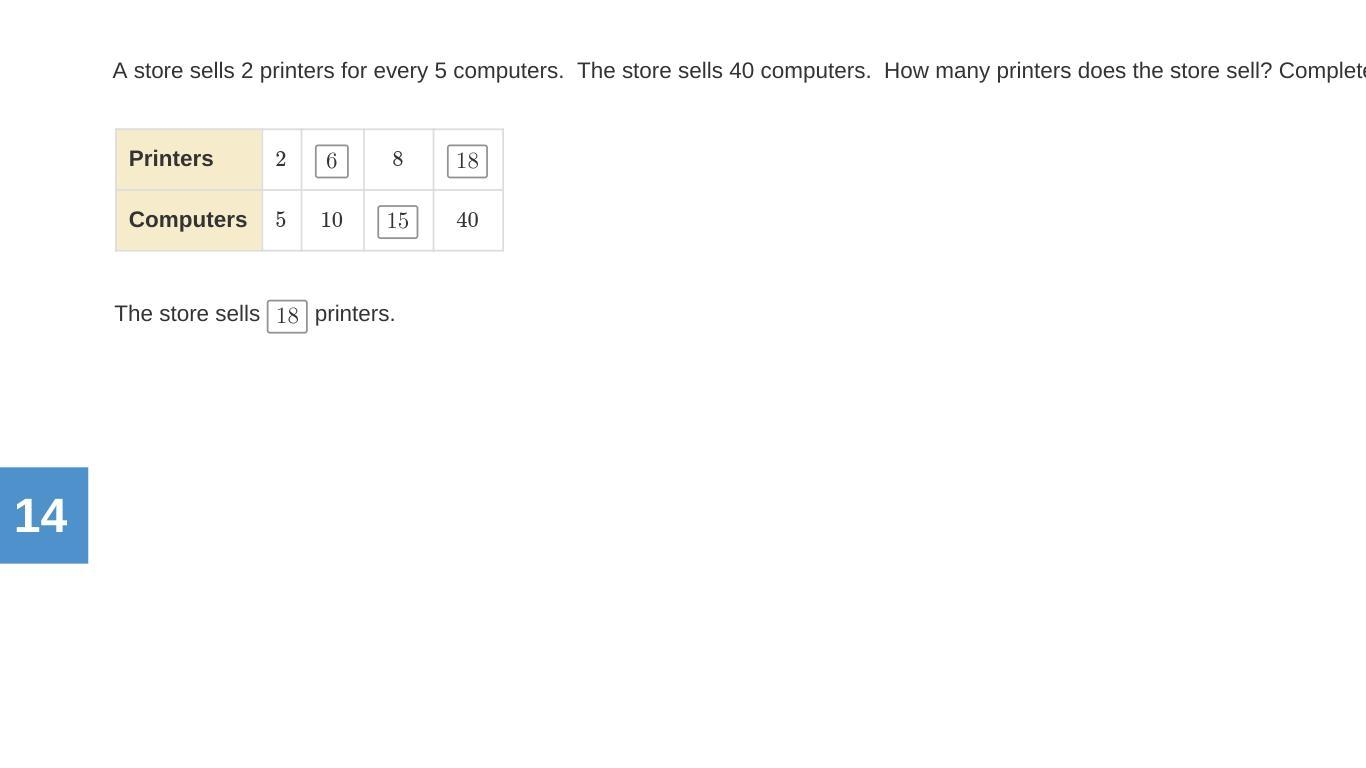The height and width of the screenshot is (768, 1366).
Task: Click the table cell showing 2 printers
Action: click(x=281, y=159)
